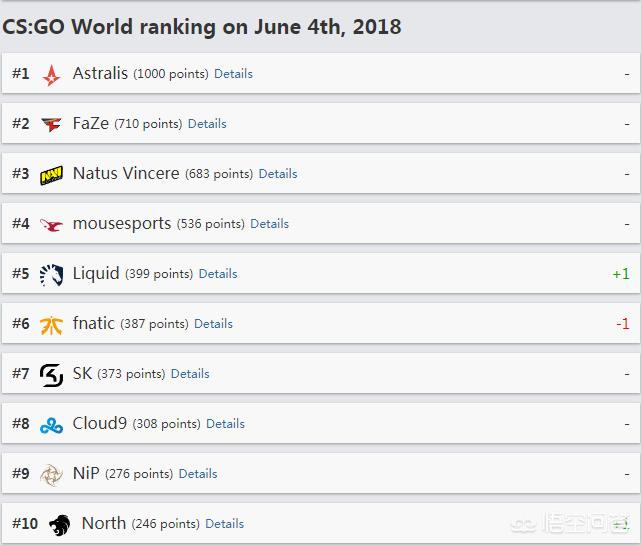
Task: View Cloud9 points Details link
Action: [x=225, y=424]
